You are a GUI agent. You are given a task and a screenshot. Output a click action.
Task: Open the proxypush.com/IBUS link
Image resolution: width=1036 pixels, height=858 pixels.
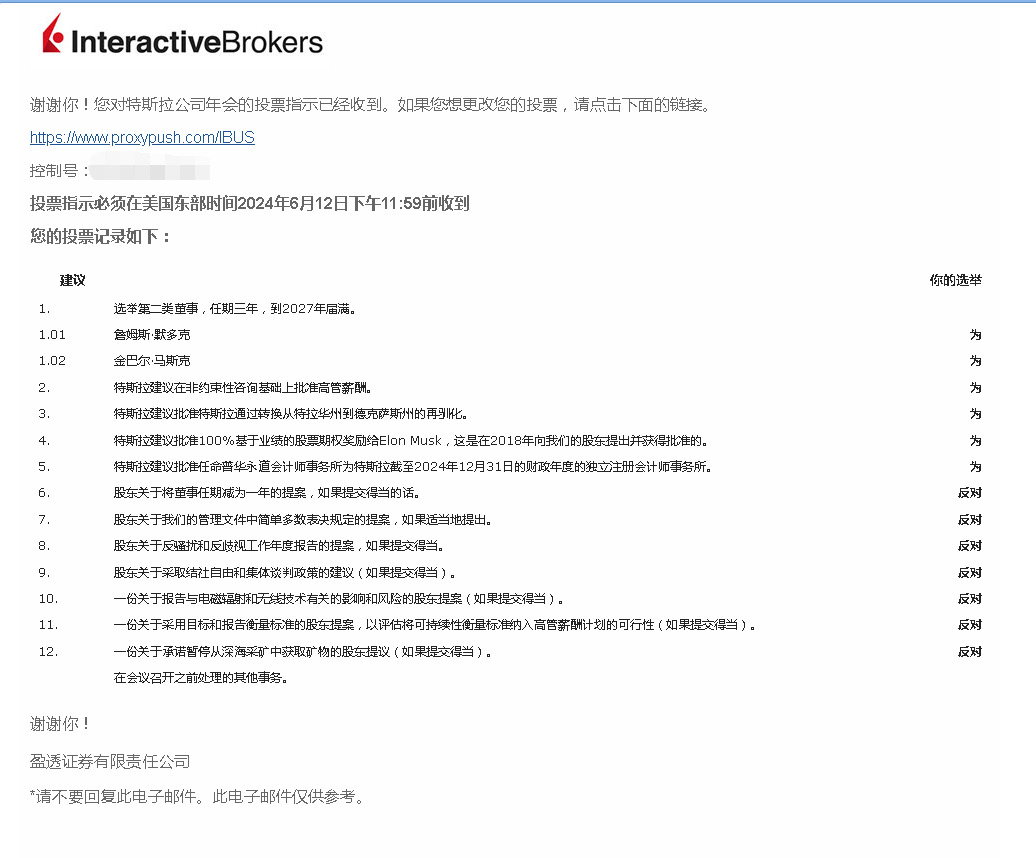pyautogui.click(x=142, y=137)
